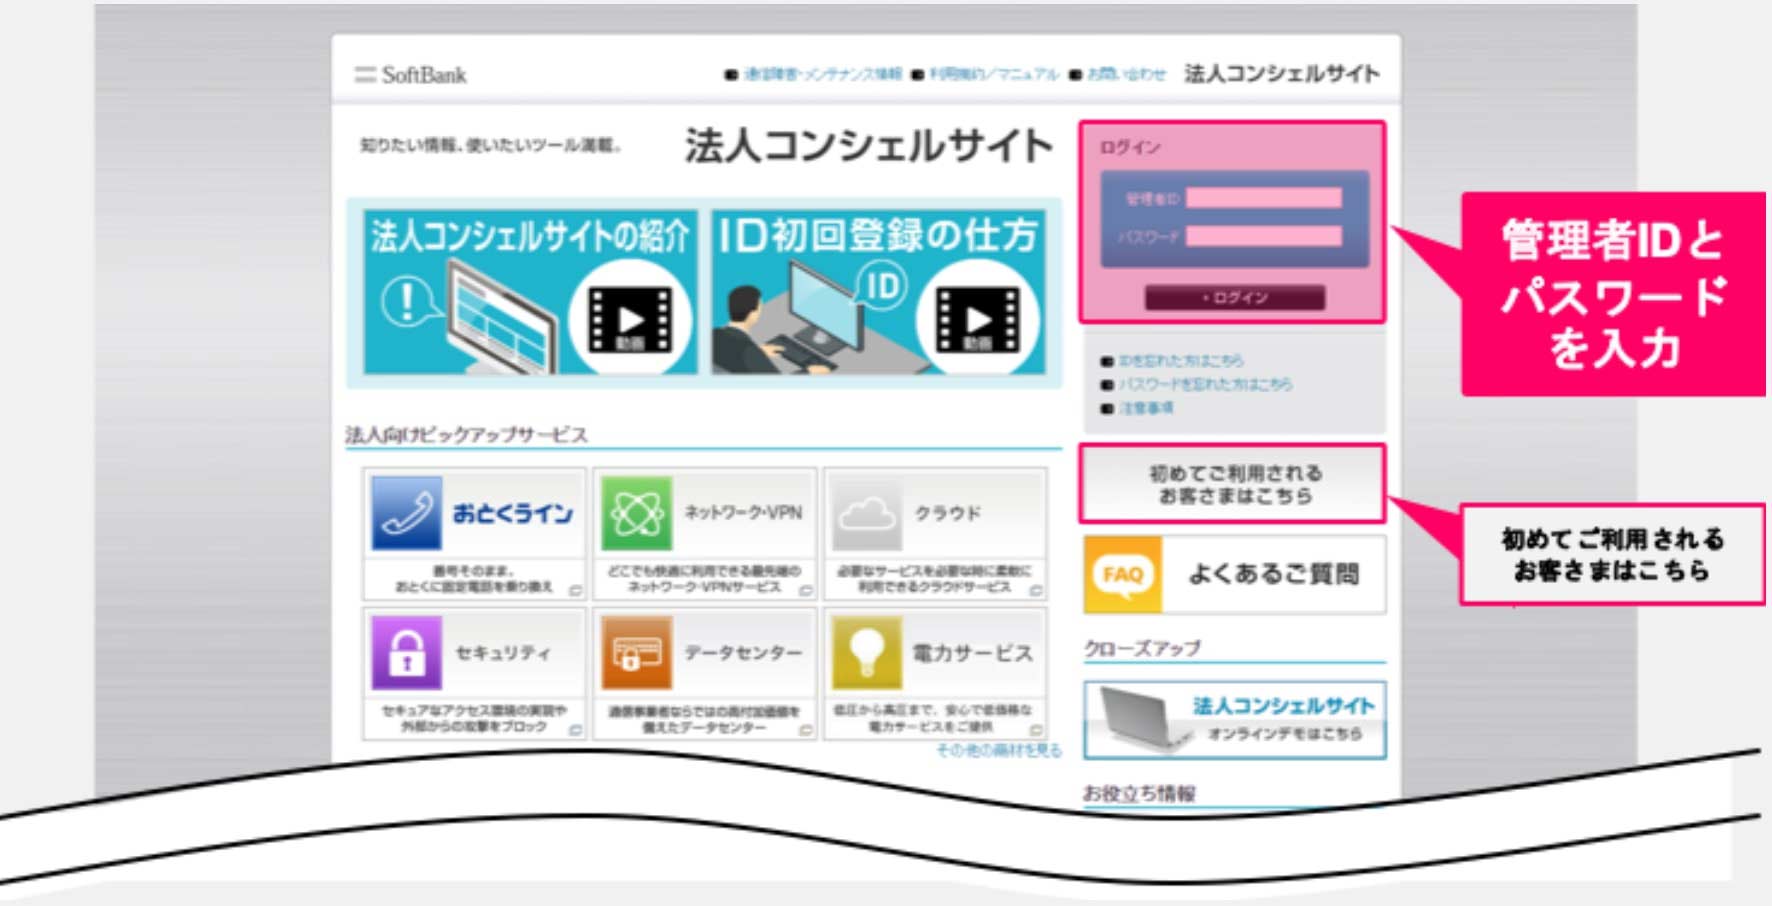Click the SoftBank logo in header

pyautogui.click(x=411, y=75)
